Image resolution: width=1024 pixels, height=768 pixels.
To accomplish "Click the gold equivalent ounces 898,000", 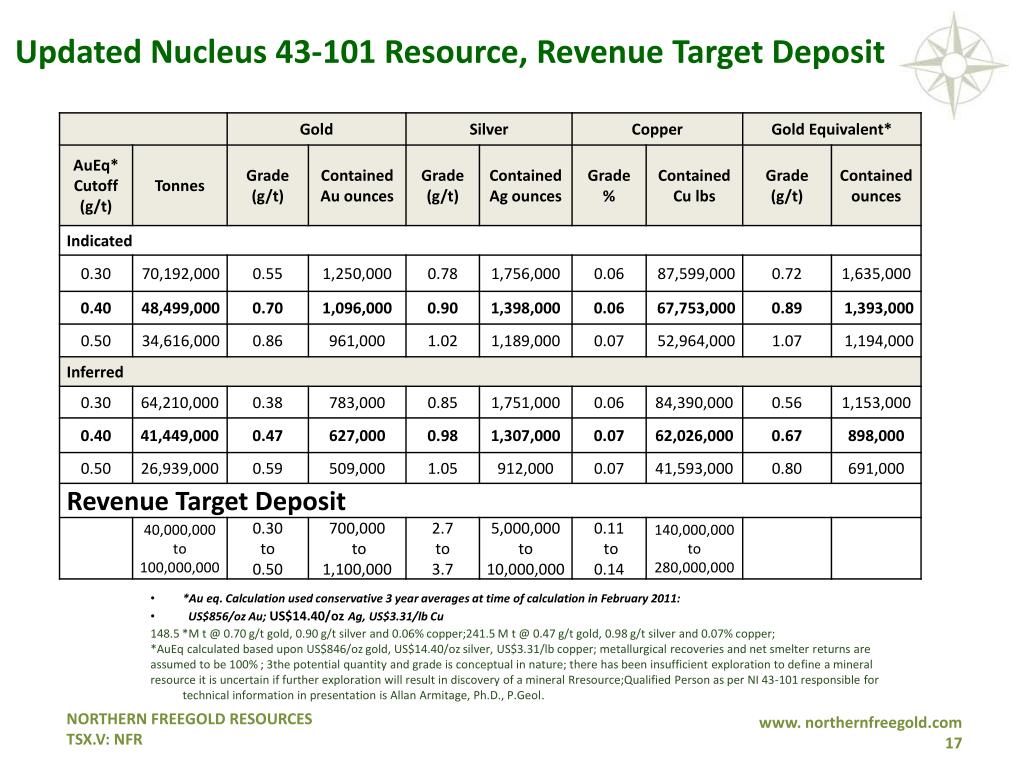I will tap(876, 436).
